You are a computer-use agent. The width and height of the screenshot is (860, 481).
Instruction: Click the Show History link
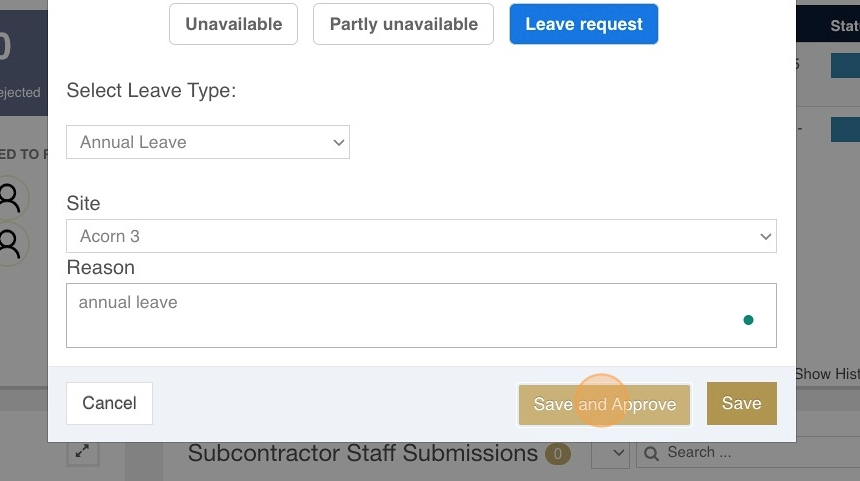tap(828, 374)
